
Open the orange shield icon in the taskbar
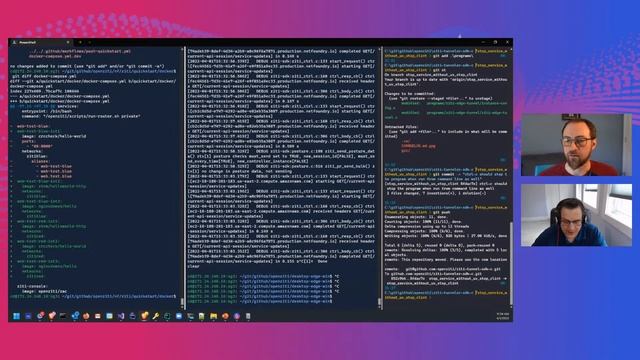pyautogui.click(x=144, y=316)
